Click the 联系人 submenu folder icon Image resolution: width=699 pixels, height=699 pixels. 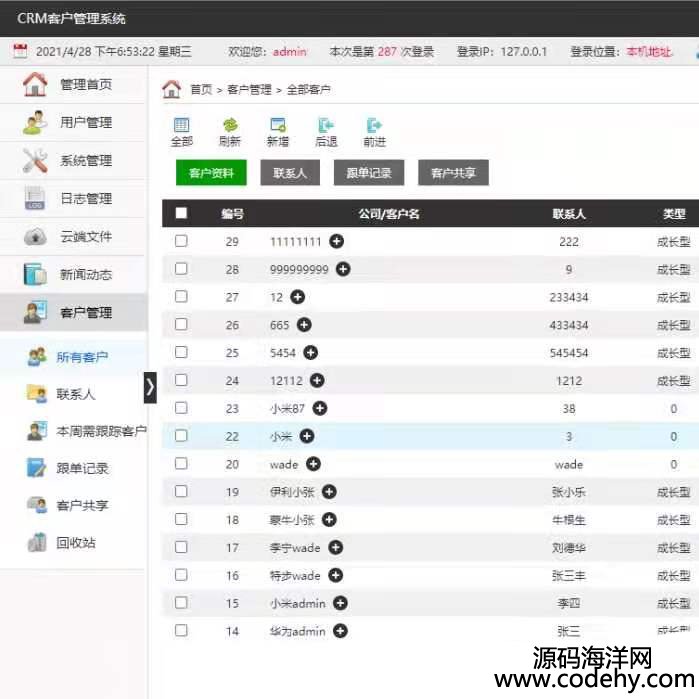click(37, 394)
